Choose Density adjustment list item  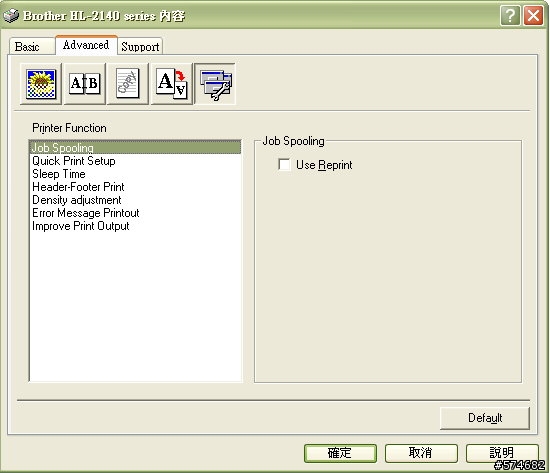135,200
